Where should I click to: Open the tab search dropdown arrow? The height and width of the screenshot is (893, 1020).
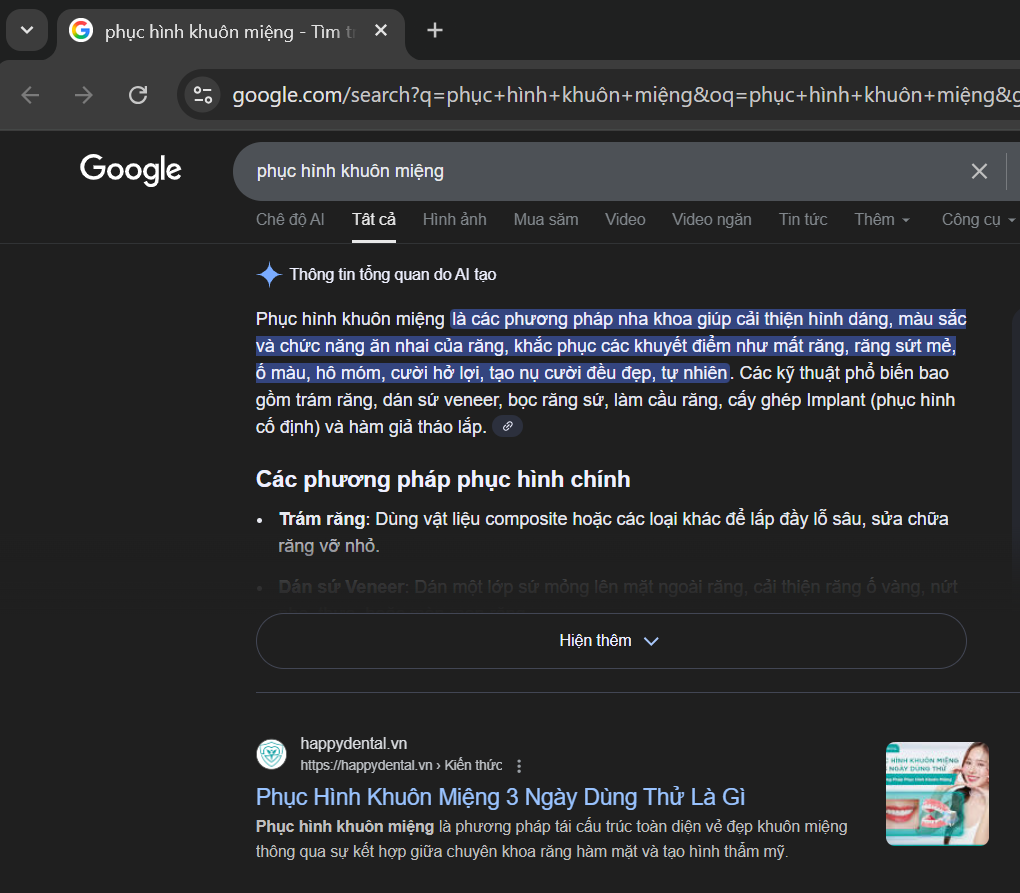click(27, 30)
